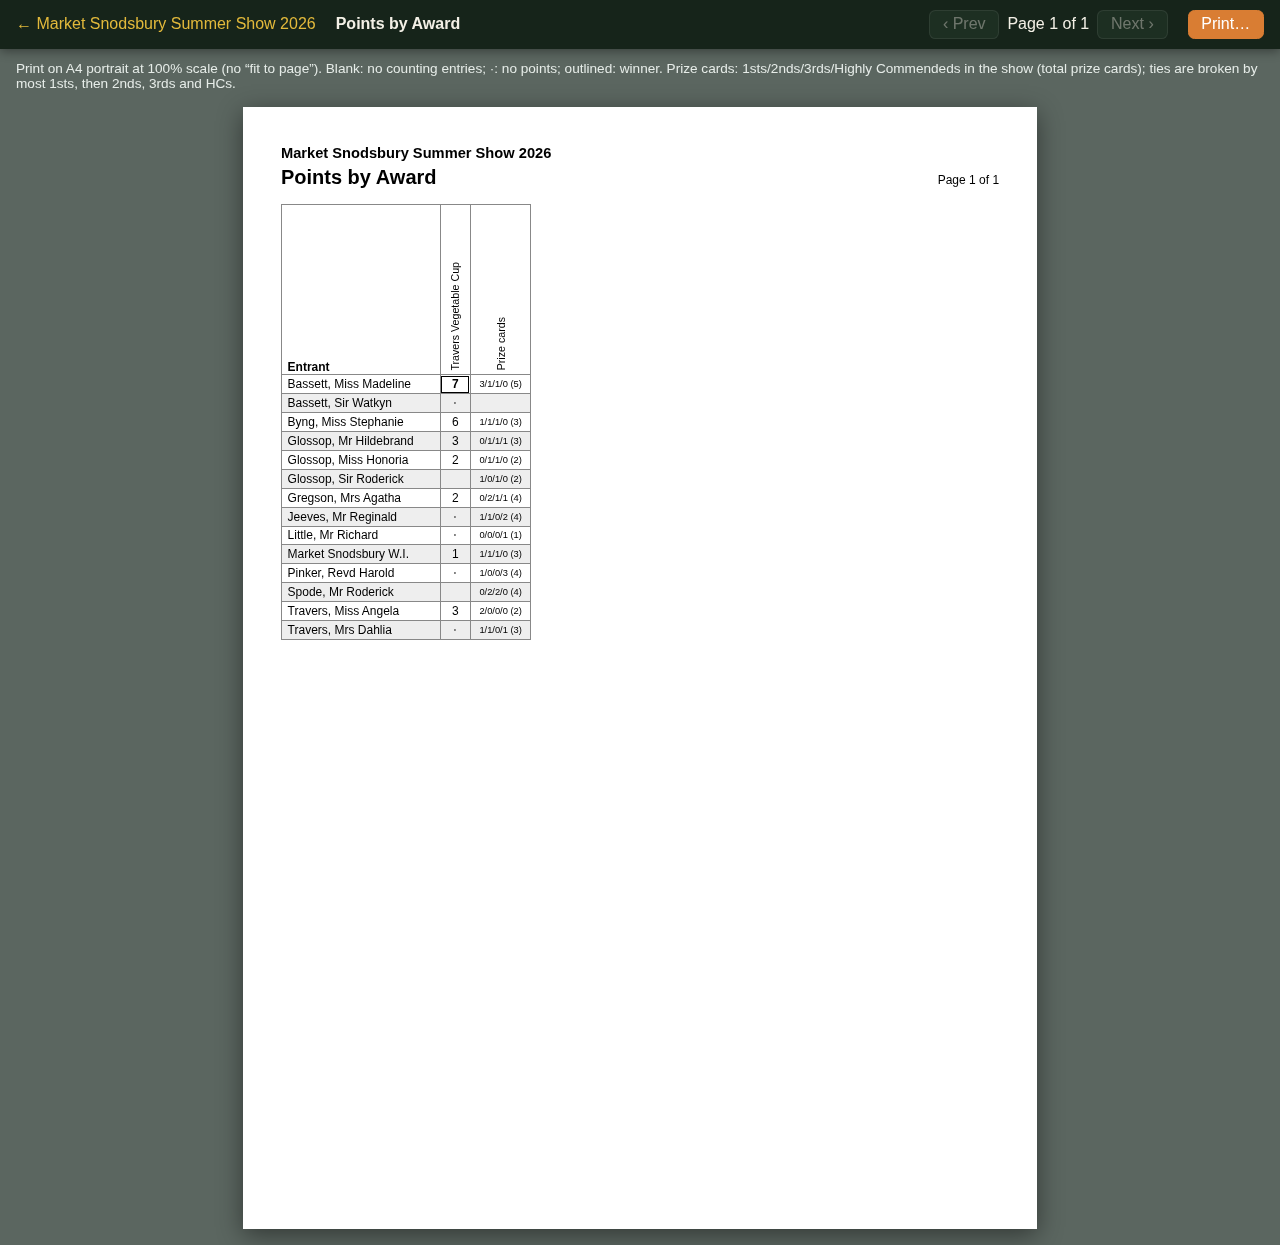
Task: Select entrant Glossop, Mr Hildebrand
Action: pos(361,441)
